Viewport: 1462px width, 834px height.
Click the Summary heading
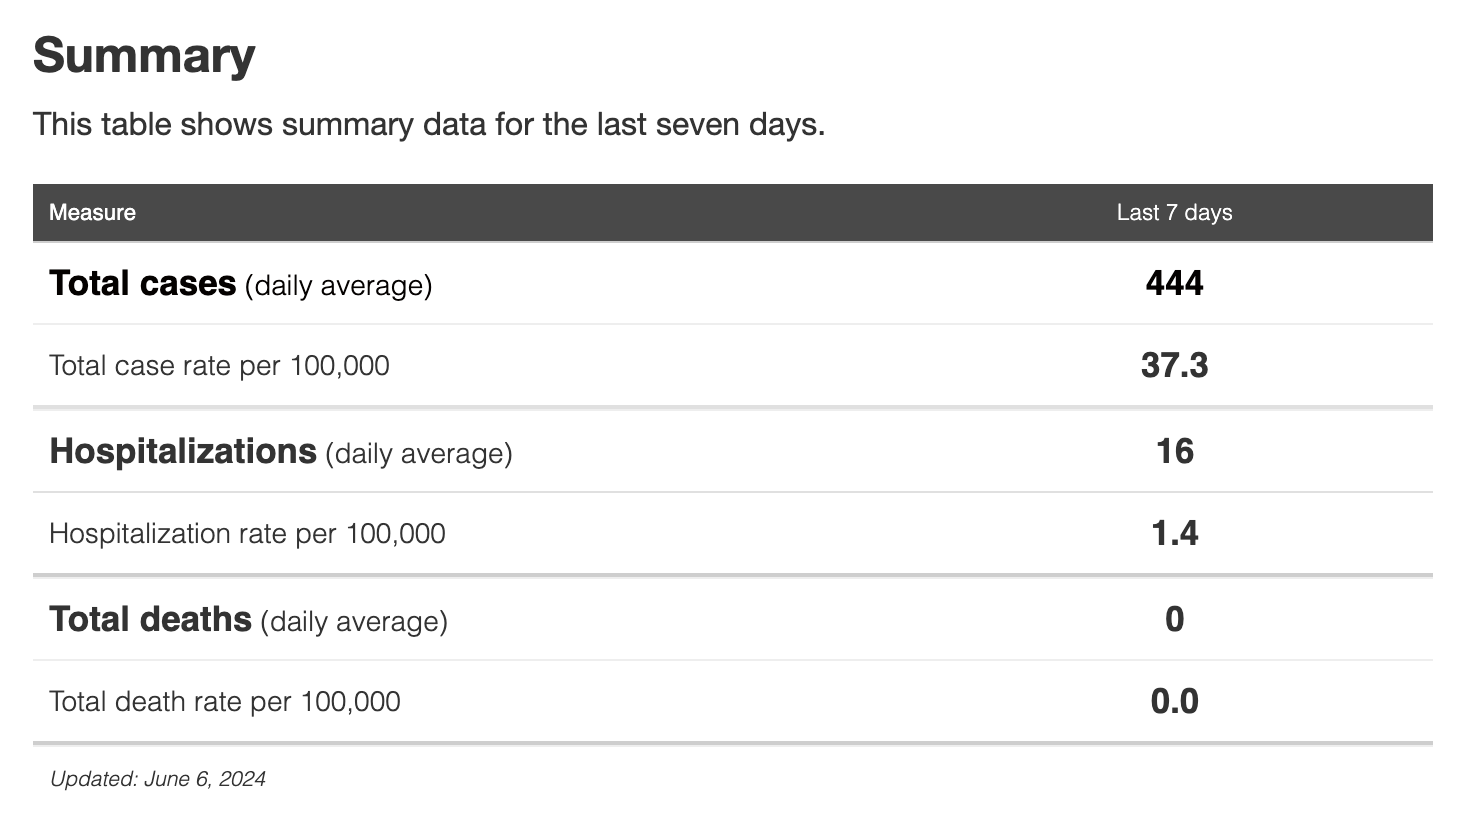click(x=144, y=56)
